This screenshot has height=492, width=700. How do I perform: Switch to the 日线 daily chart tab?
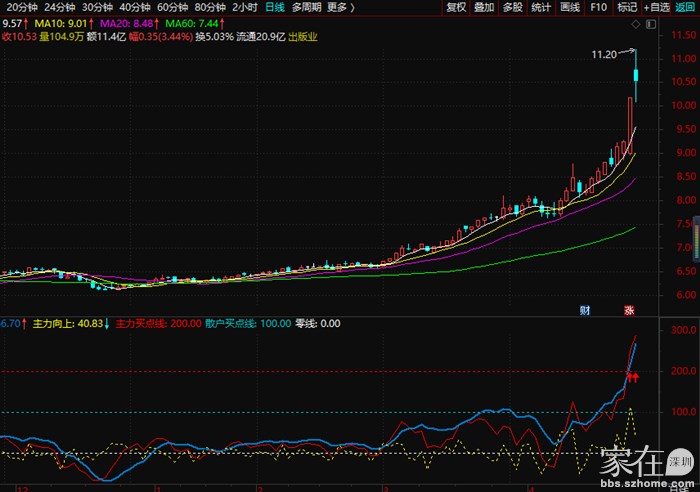point(274,7)
